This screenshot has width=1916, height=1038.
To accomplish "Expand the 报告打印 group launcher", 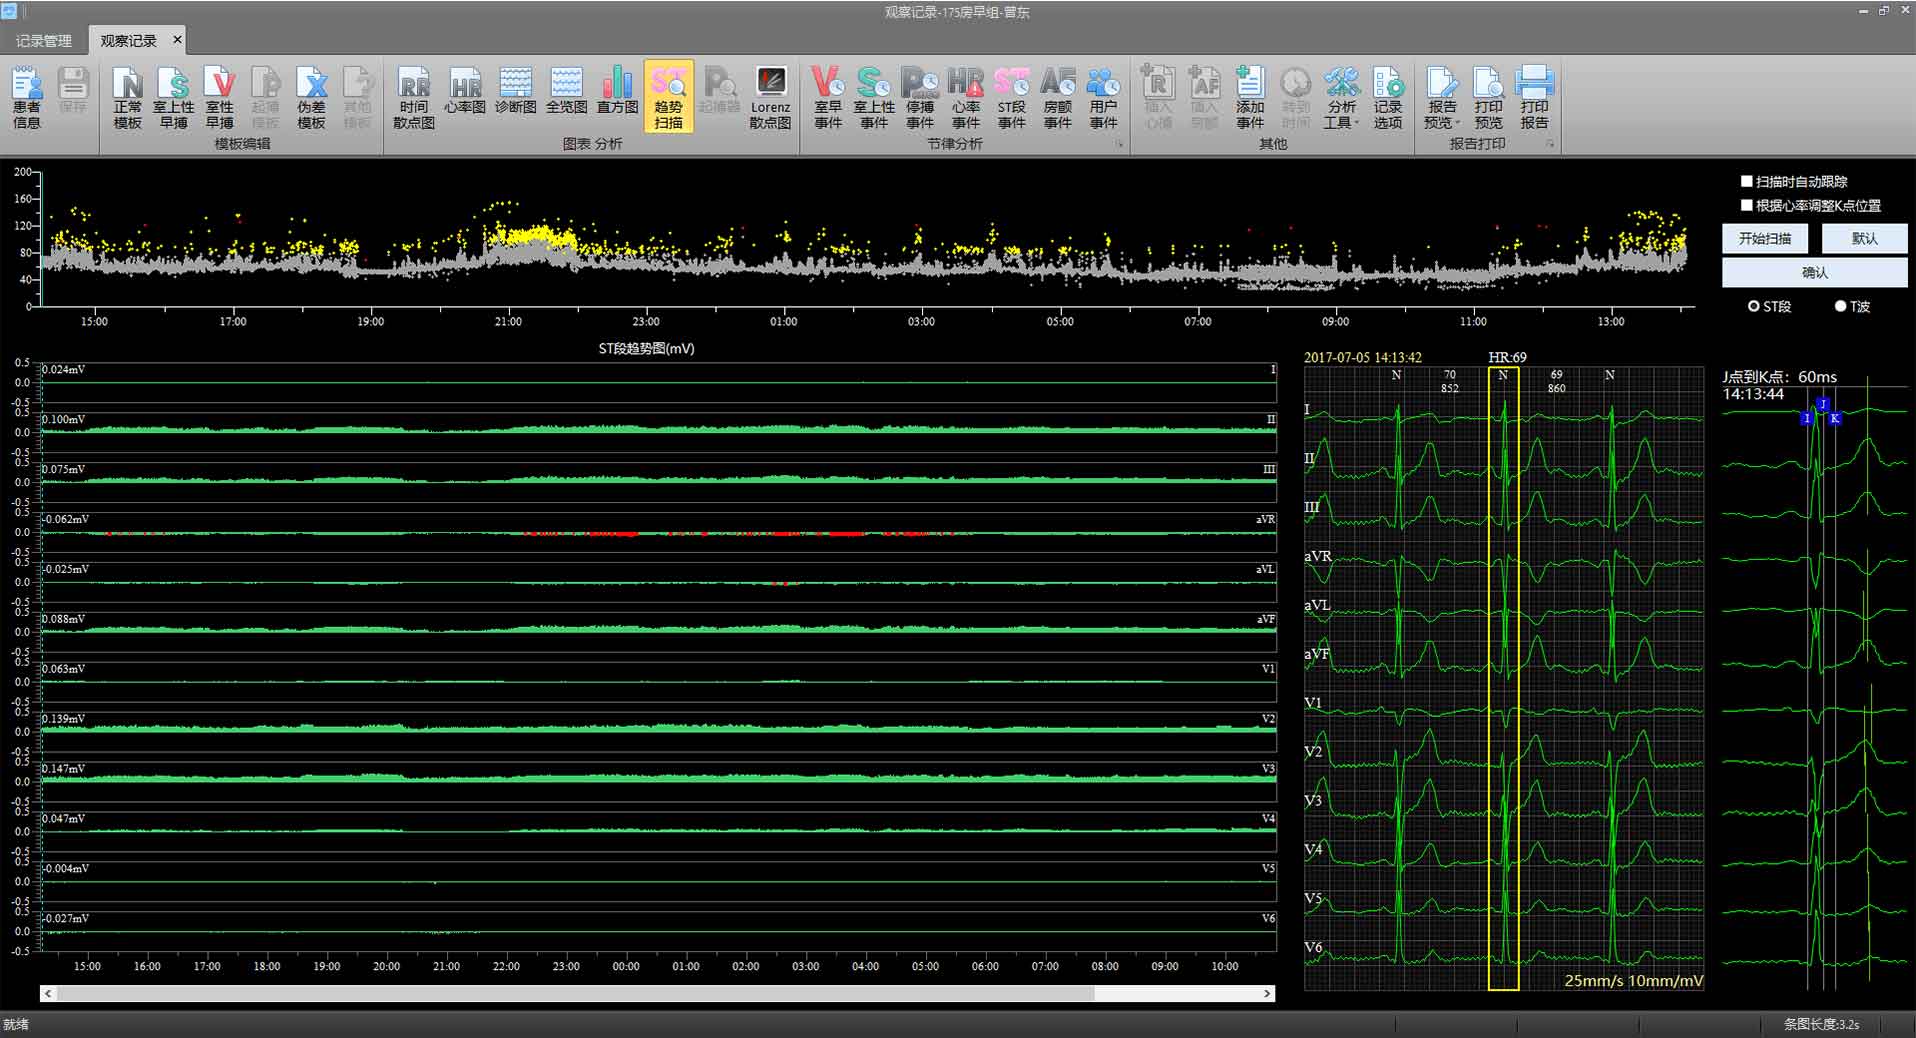I will pyautogui.click(x=1550, y=144).
